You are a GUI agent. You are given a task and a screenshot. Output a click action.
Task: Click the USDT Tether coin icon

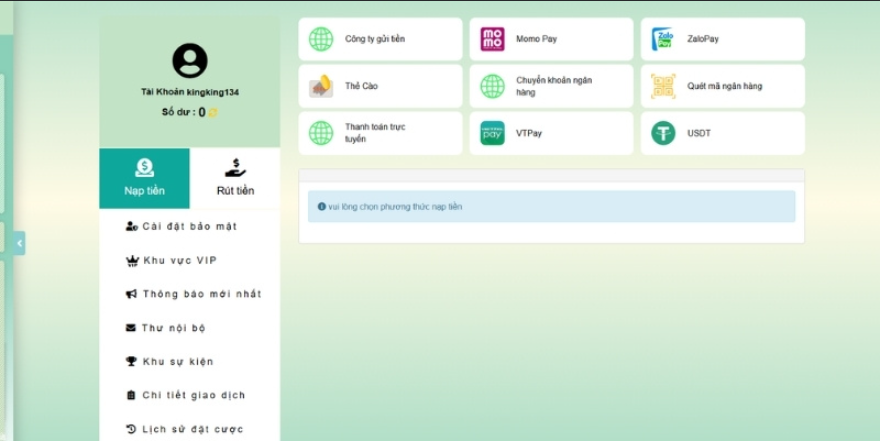pyautogui.click(x=663, y=133)
